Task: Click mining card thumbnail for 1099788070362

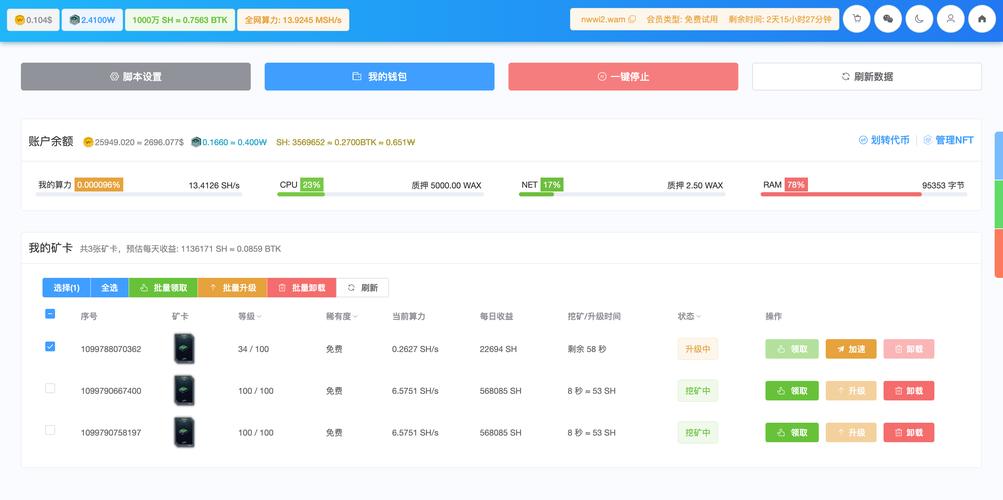Action: point(184,348)
